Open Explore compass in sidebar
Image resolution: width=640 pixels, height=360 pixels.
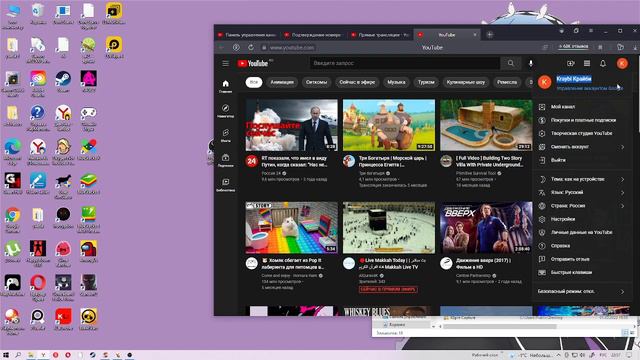click(225, 111)
